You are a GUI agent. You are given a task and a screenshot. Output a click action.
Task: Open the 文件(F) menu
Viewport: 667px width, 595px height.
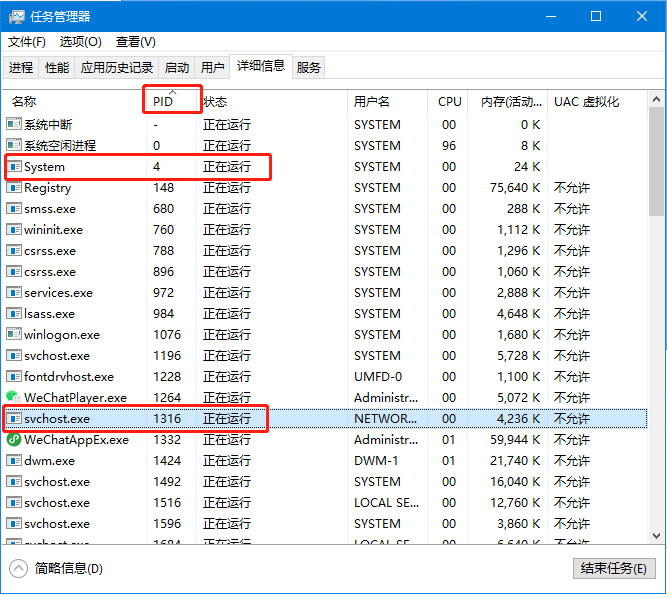(x=27, y=42)
